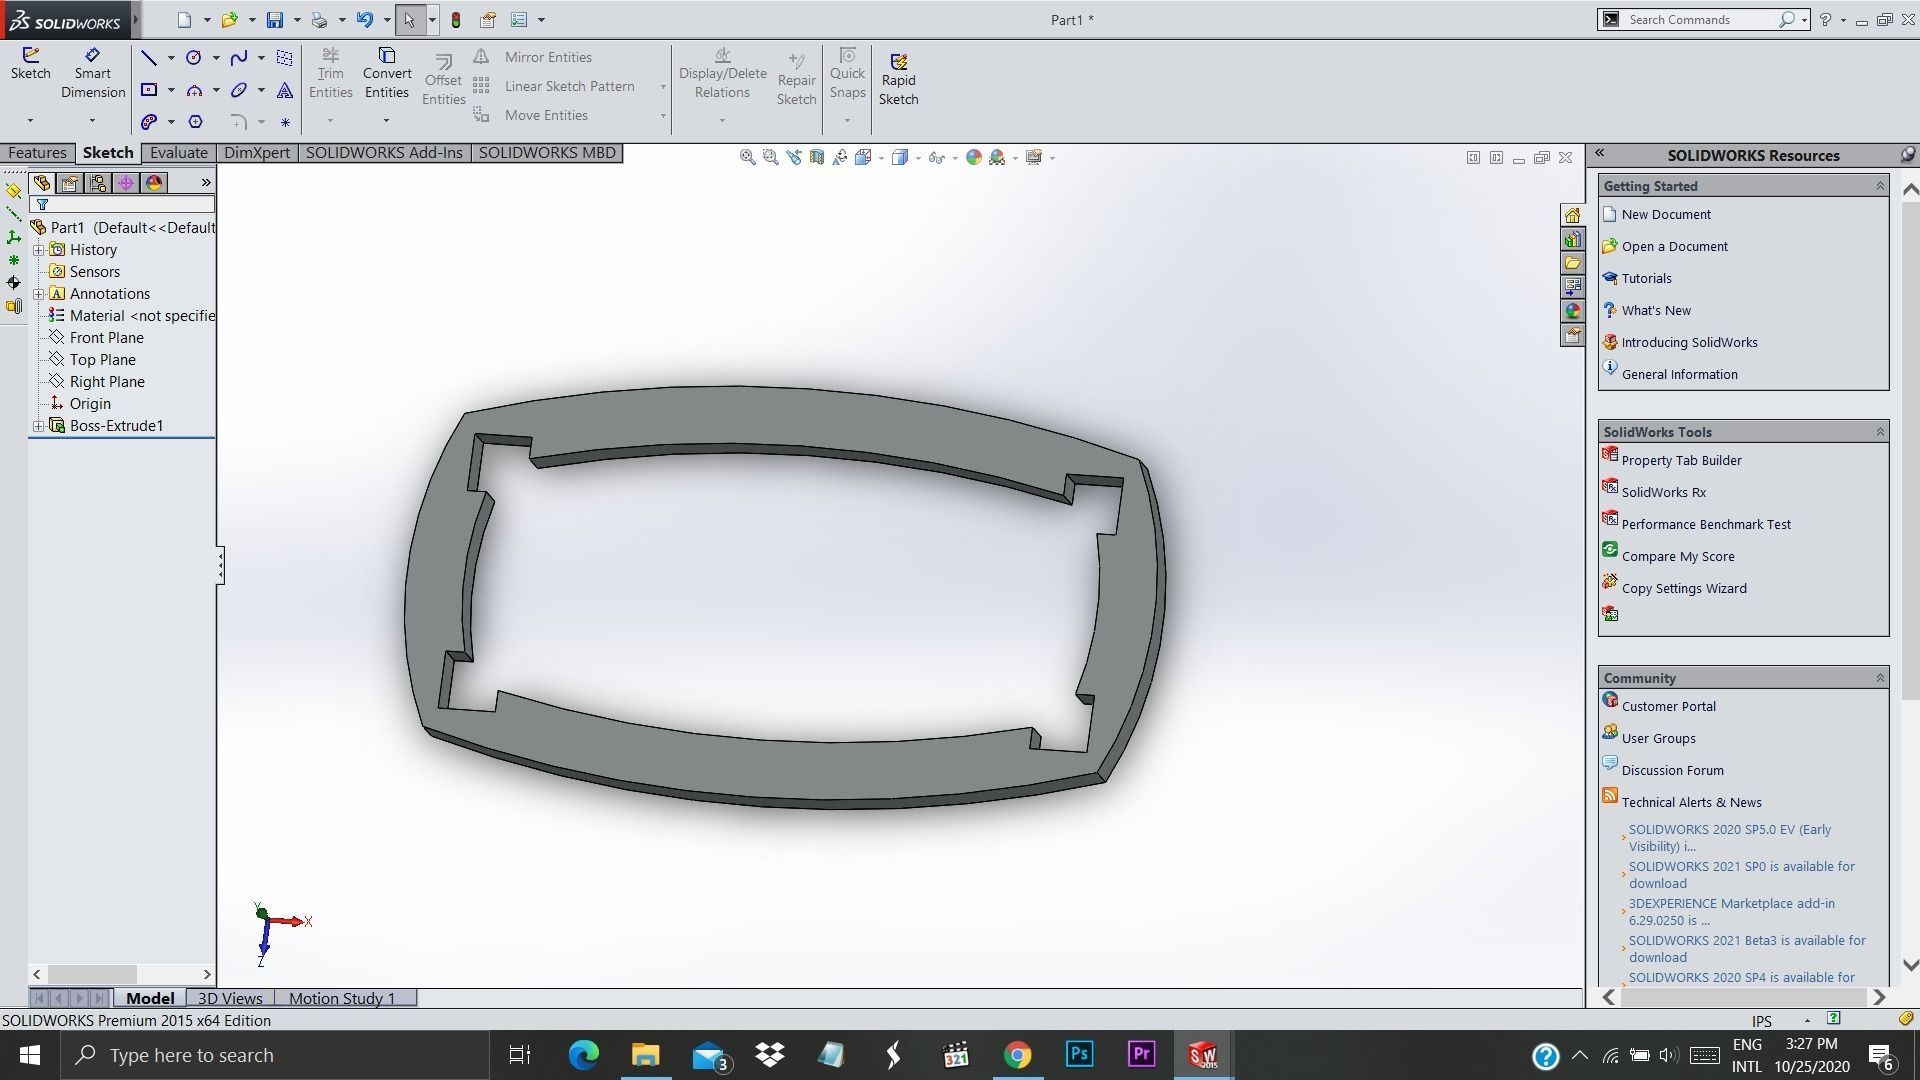Click the Undo icon
The height and width of the screenshot is (1080, 1920).
tap(365, 20)
